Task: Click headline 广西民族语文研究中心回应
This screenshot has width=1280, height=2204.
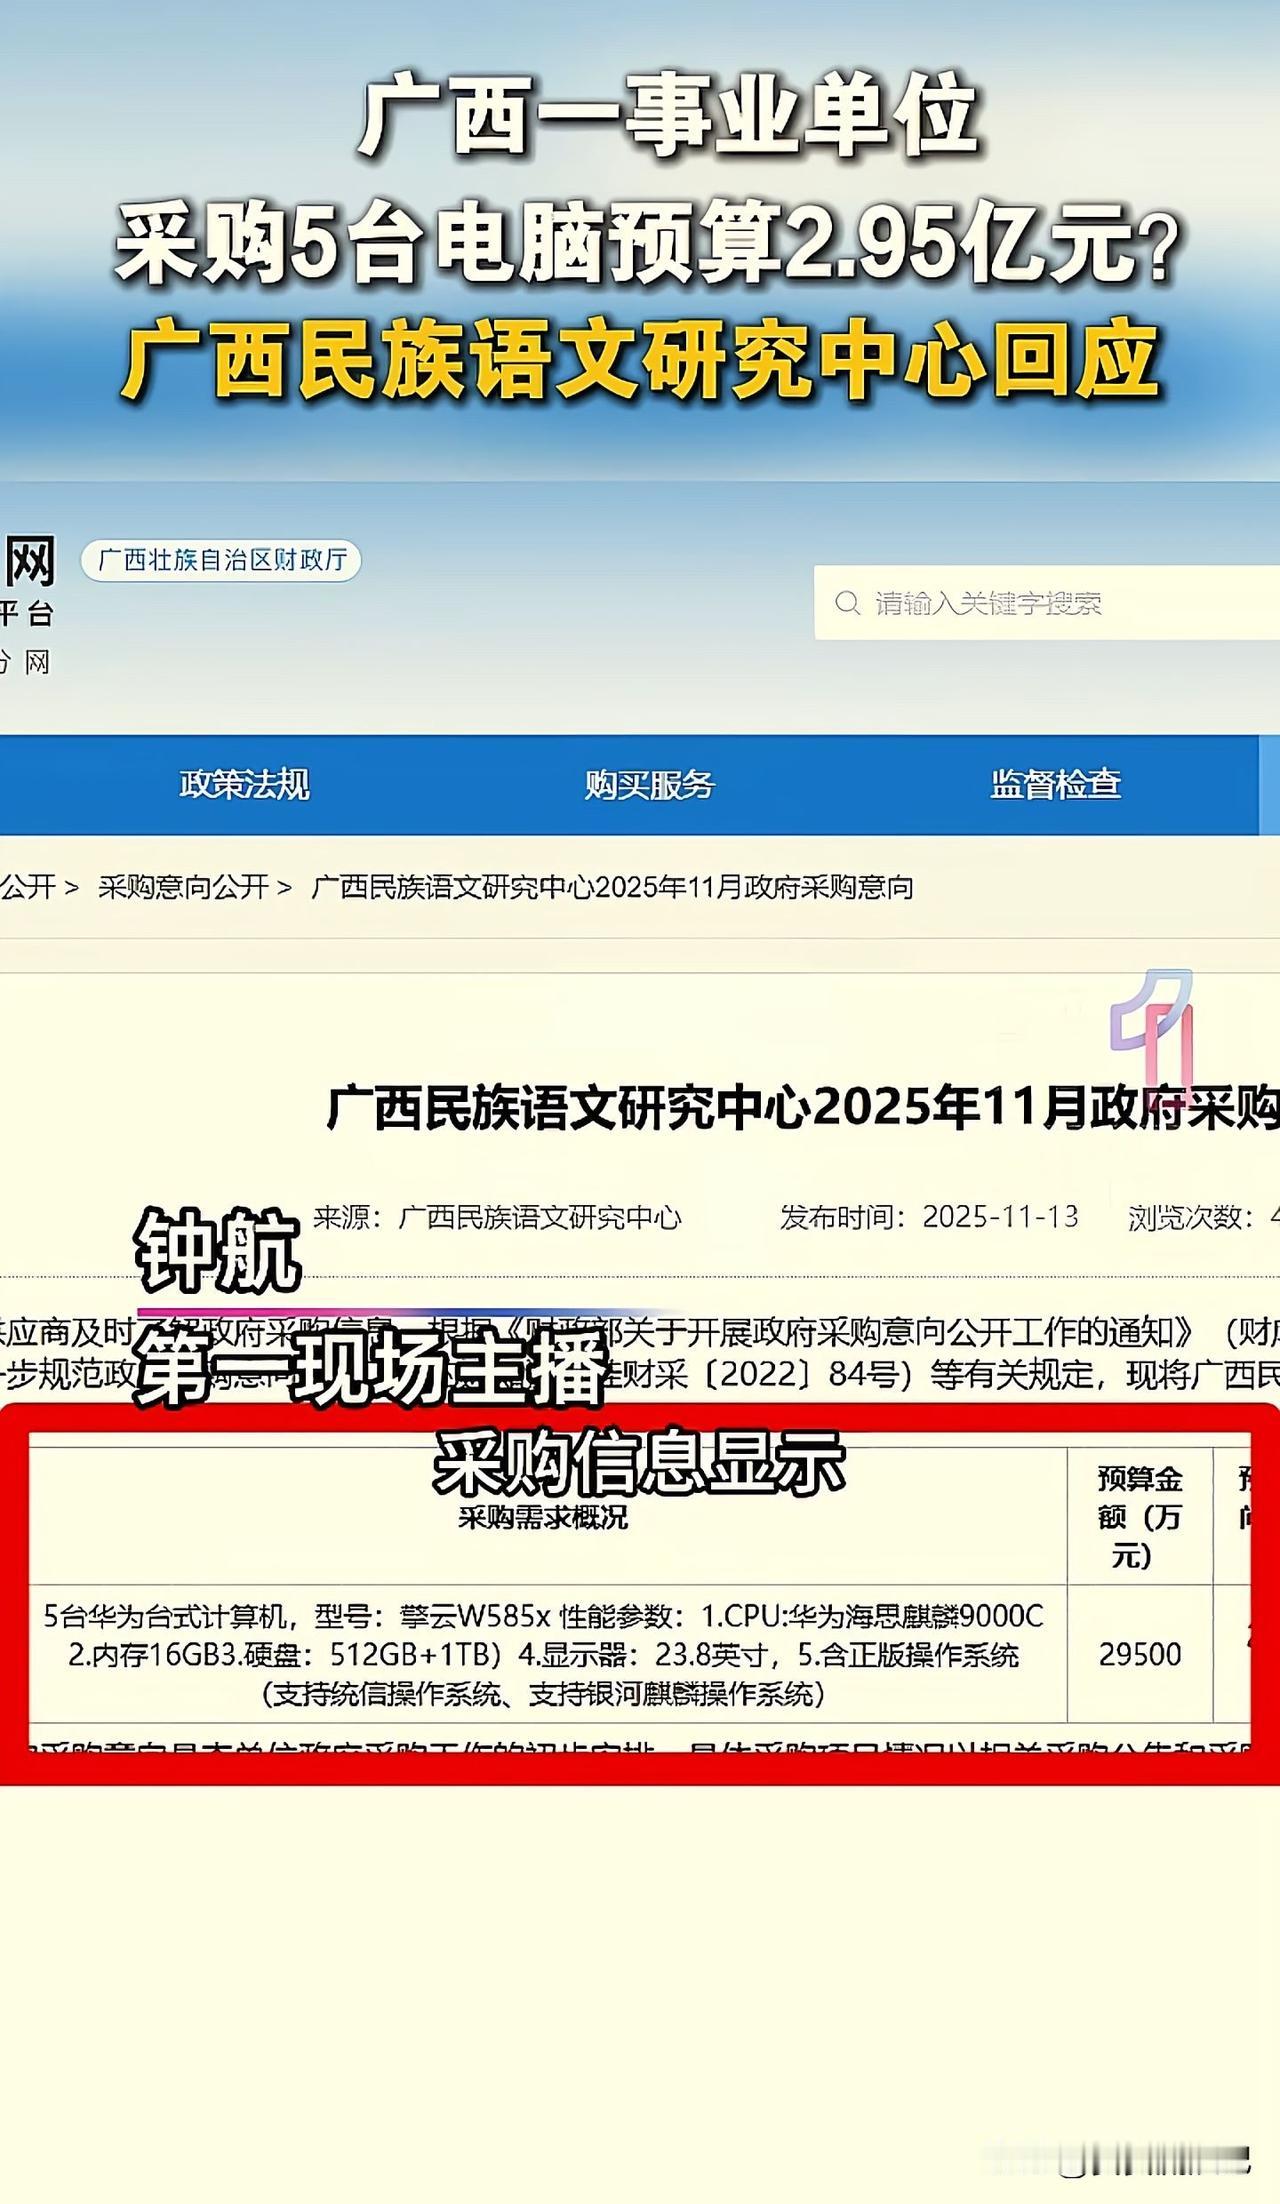Action: (x=641, y=361)
